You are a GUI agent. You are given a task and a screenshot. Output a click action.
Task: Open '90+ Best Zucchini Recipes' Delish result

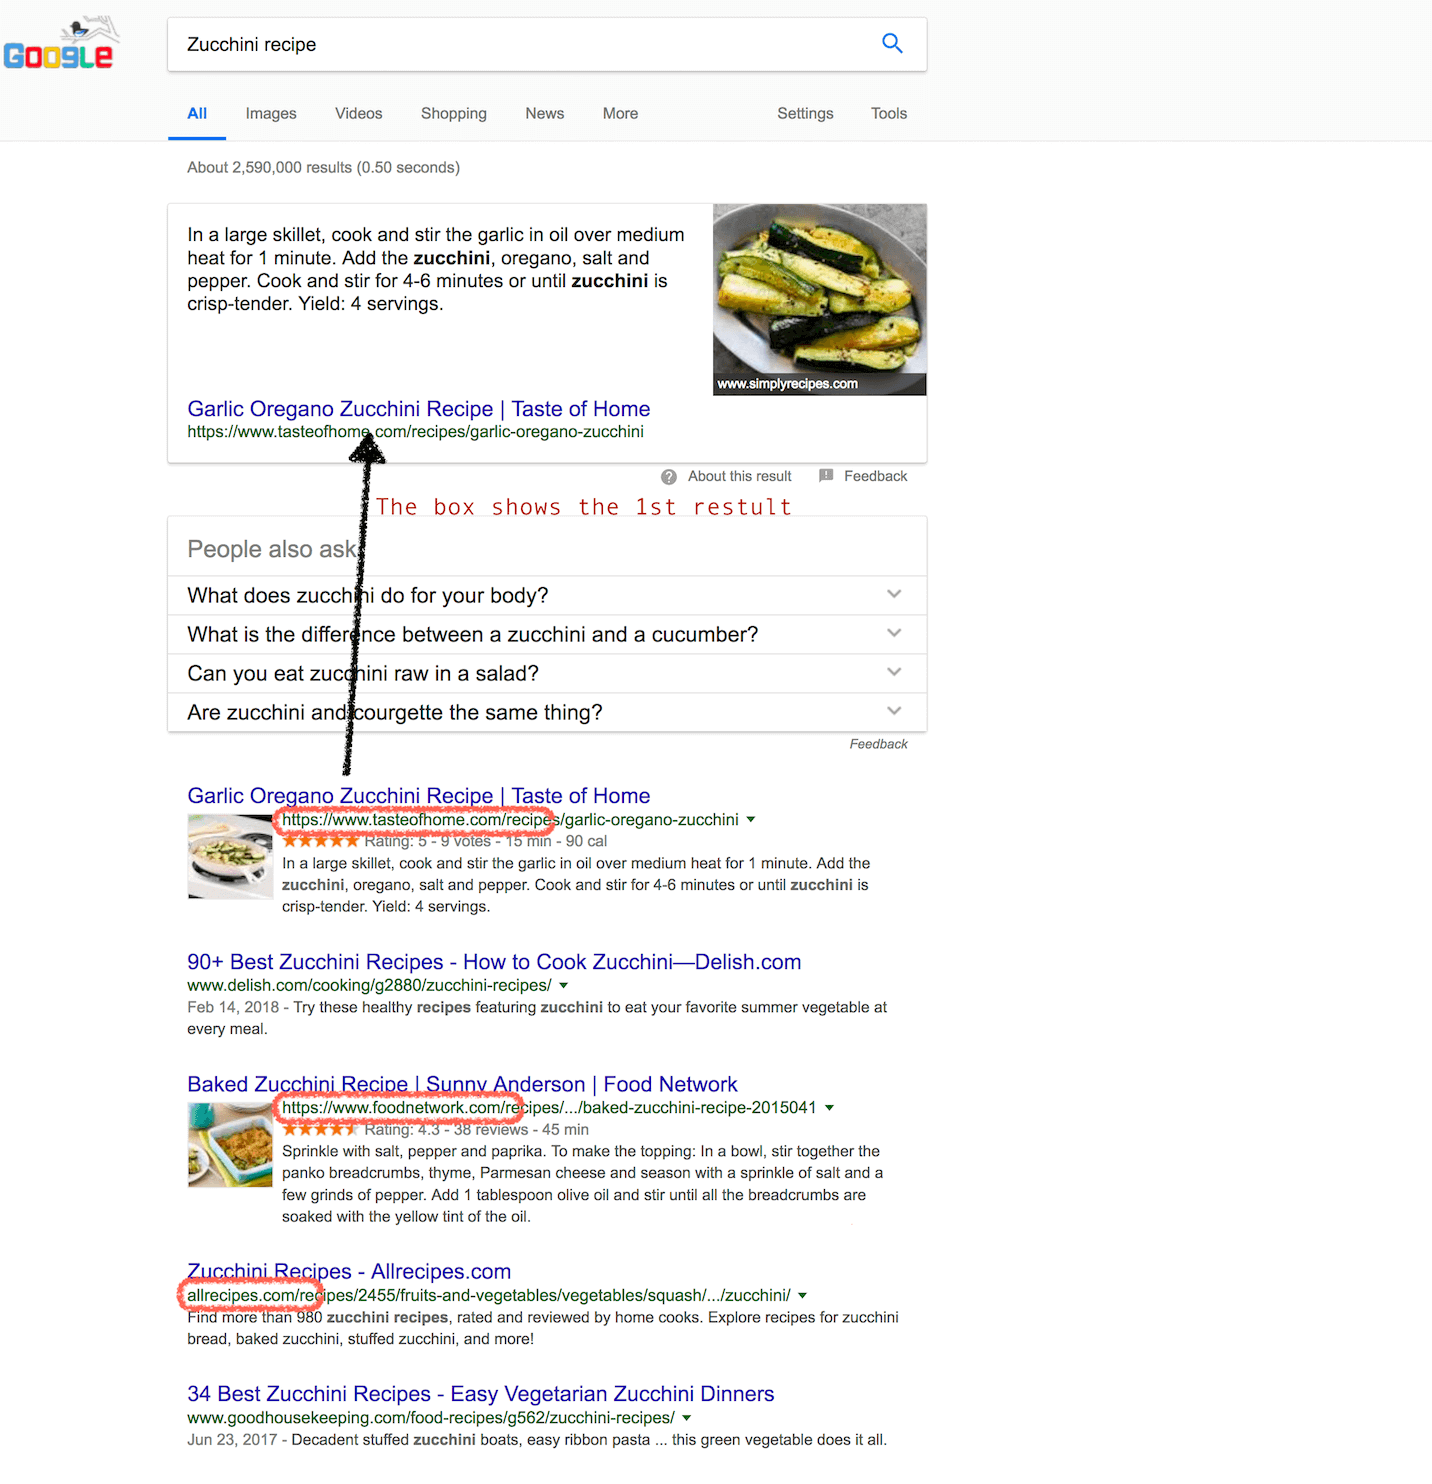[494, 962]
